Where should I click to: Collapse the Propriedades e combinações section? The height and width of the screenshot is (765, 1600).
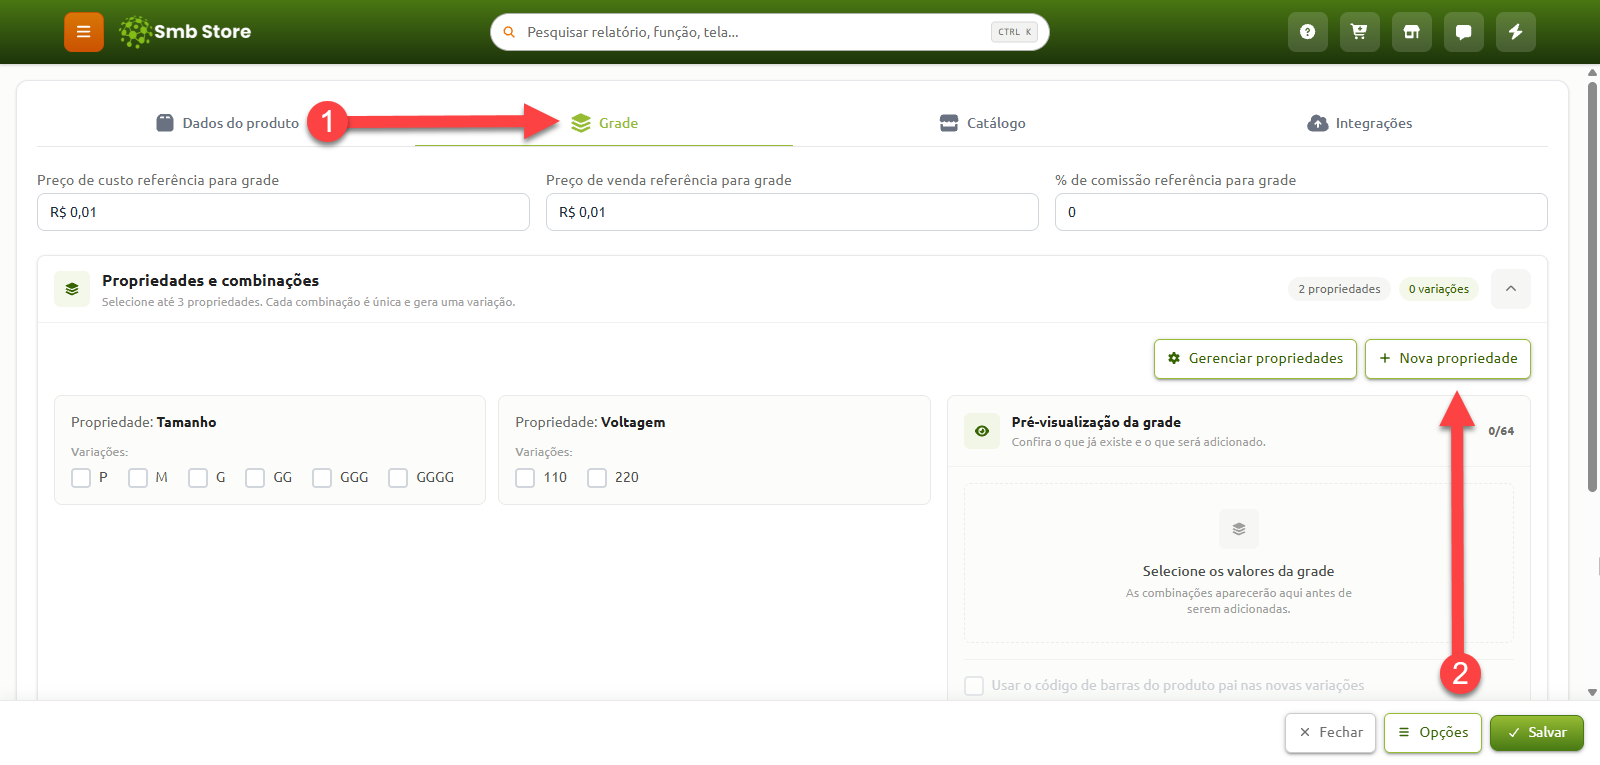click(1511, 289)
